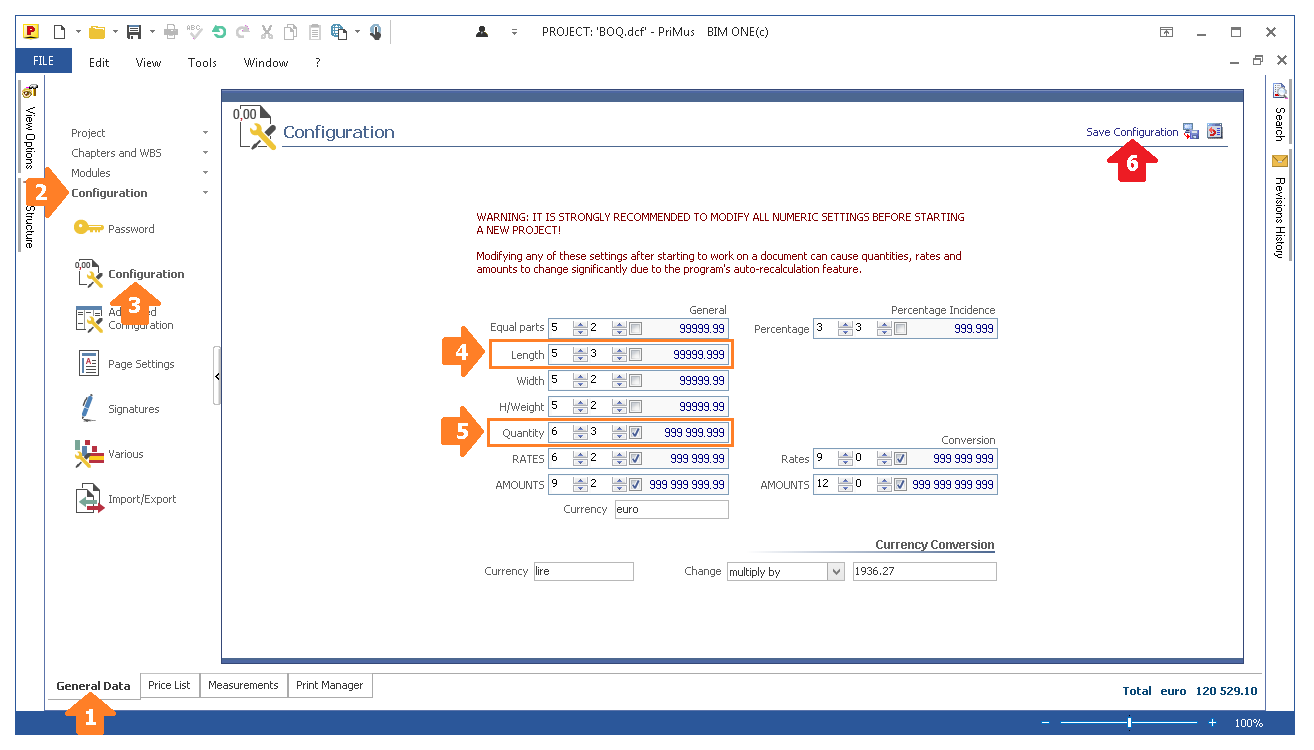The height and width of the screenshot is (750, 1314).
Task: Open Various tools icon
Action: (89, 454)
